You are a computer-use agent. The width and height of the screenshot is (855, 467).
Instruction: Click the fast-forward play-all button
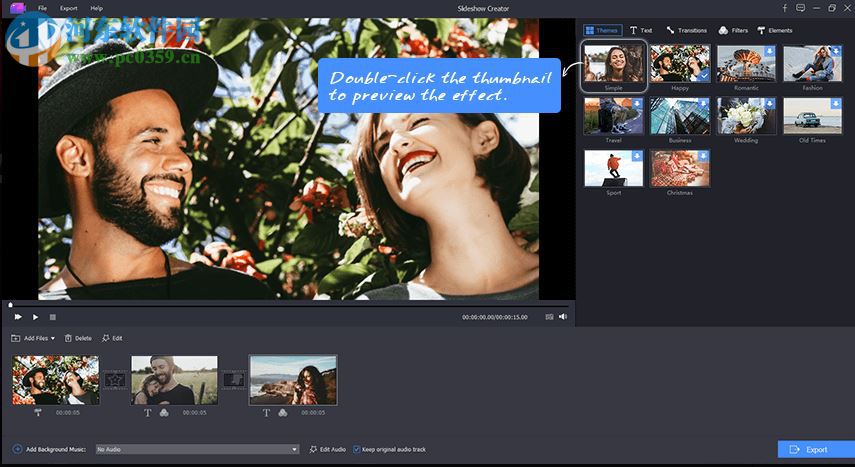coord(18,317)
